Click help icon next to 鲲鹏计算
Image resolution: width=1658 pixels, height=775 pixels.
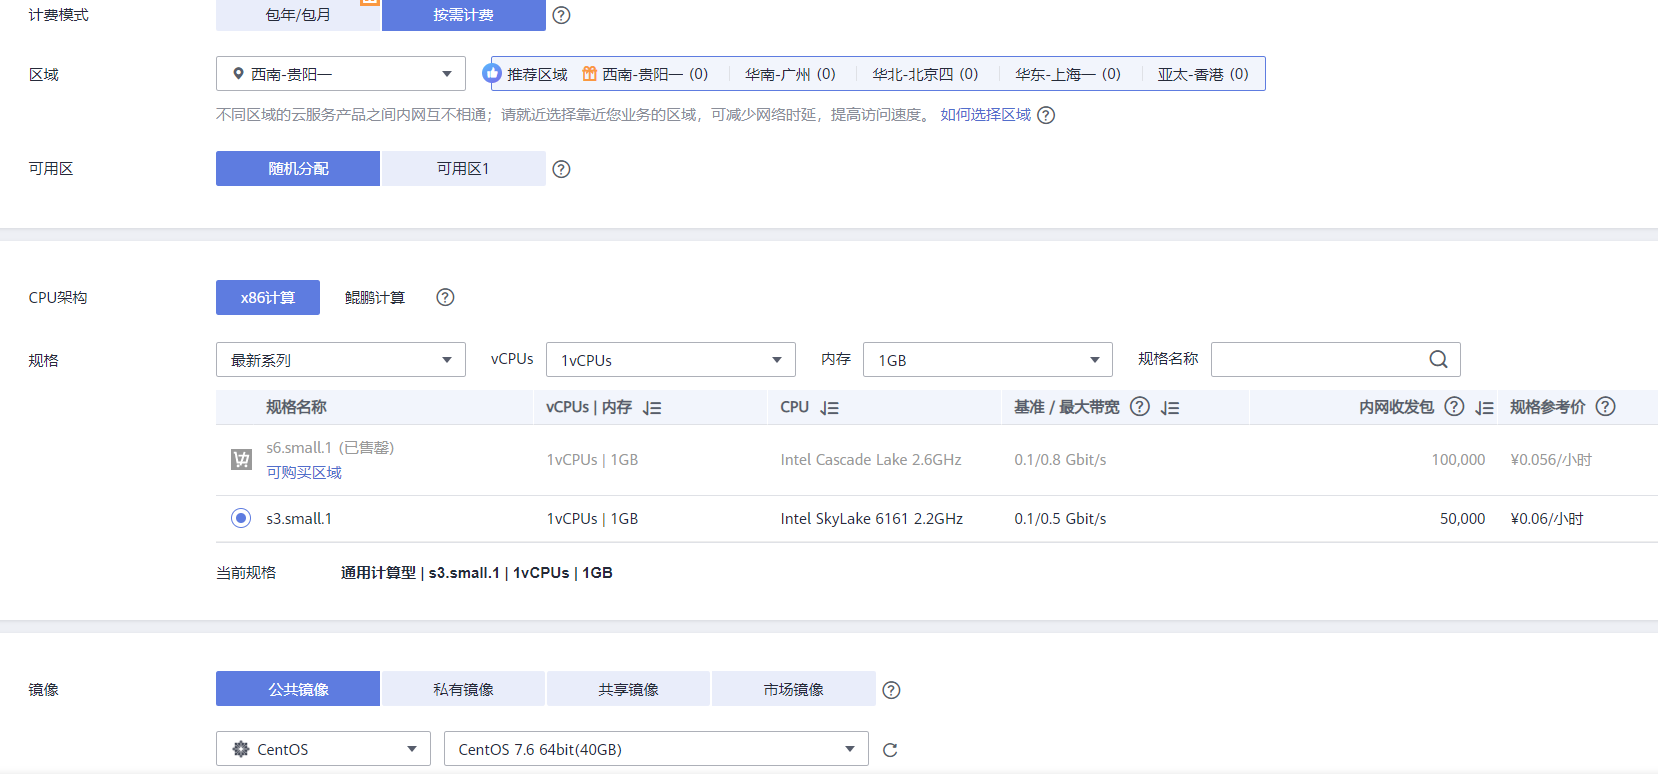click(x=446, y=297)
